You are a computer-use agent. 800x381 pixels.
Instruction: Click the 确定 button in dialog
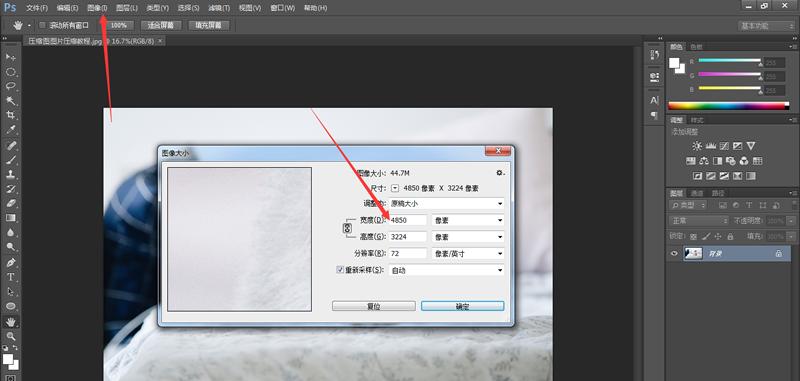pyautogui.click(x=462, y=306)
